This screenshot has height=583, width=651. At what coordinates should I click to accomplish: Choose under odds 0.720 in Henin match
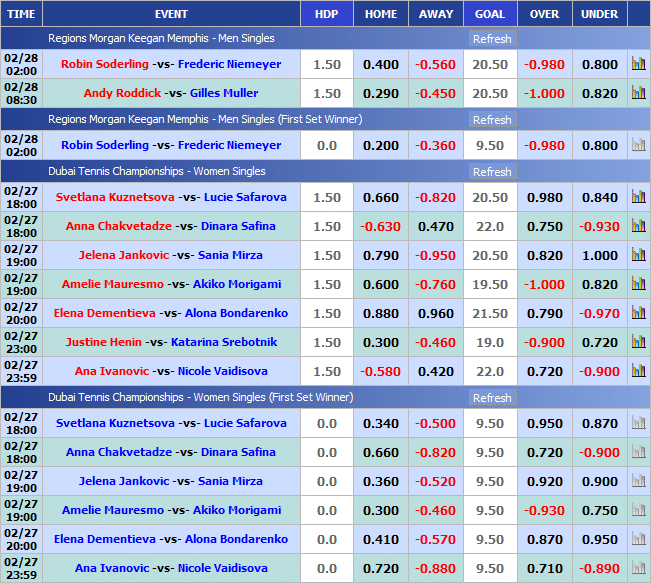click(599, 342)
